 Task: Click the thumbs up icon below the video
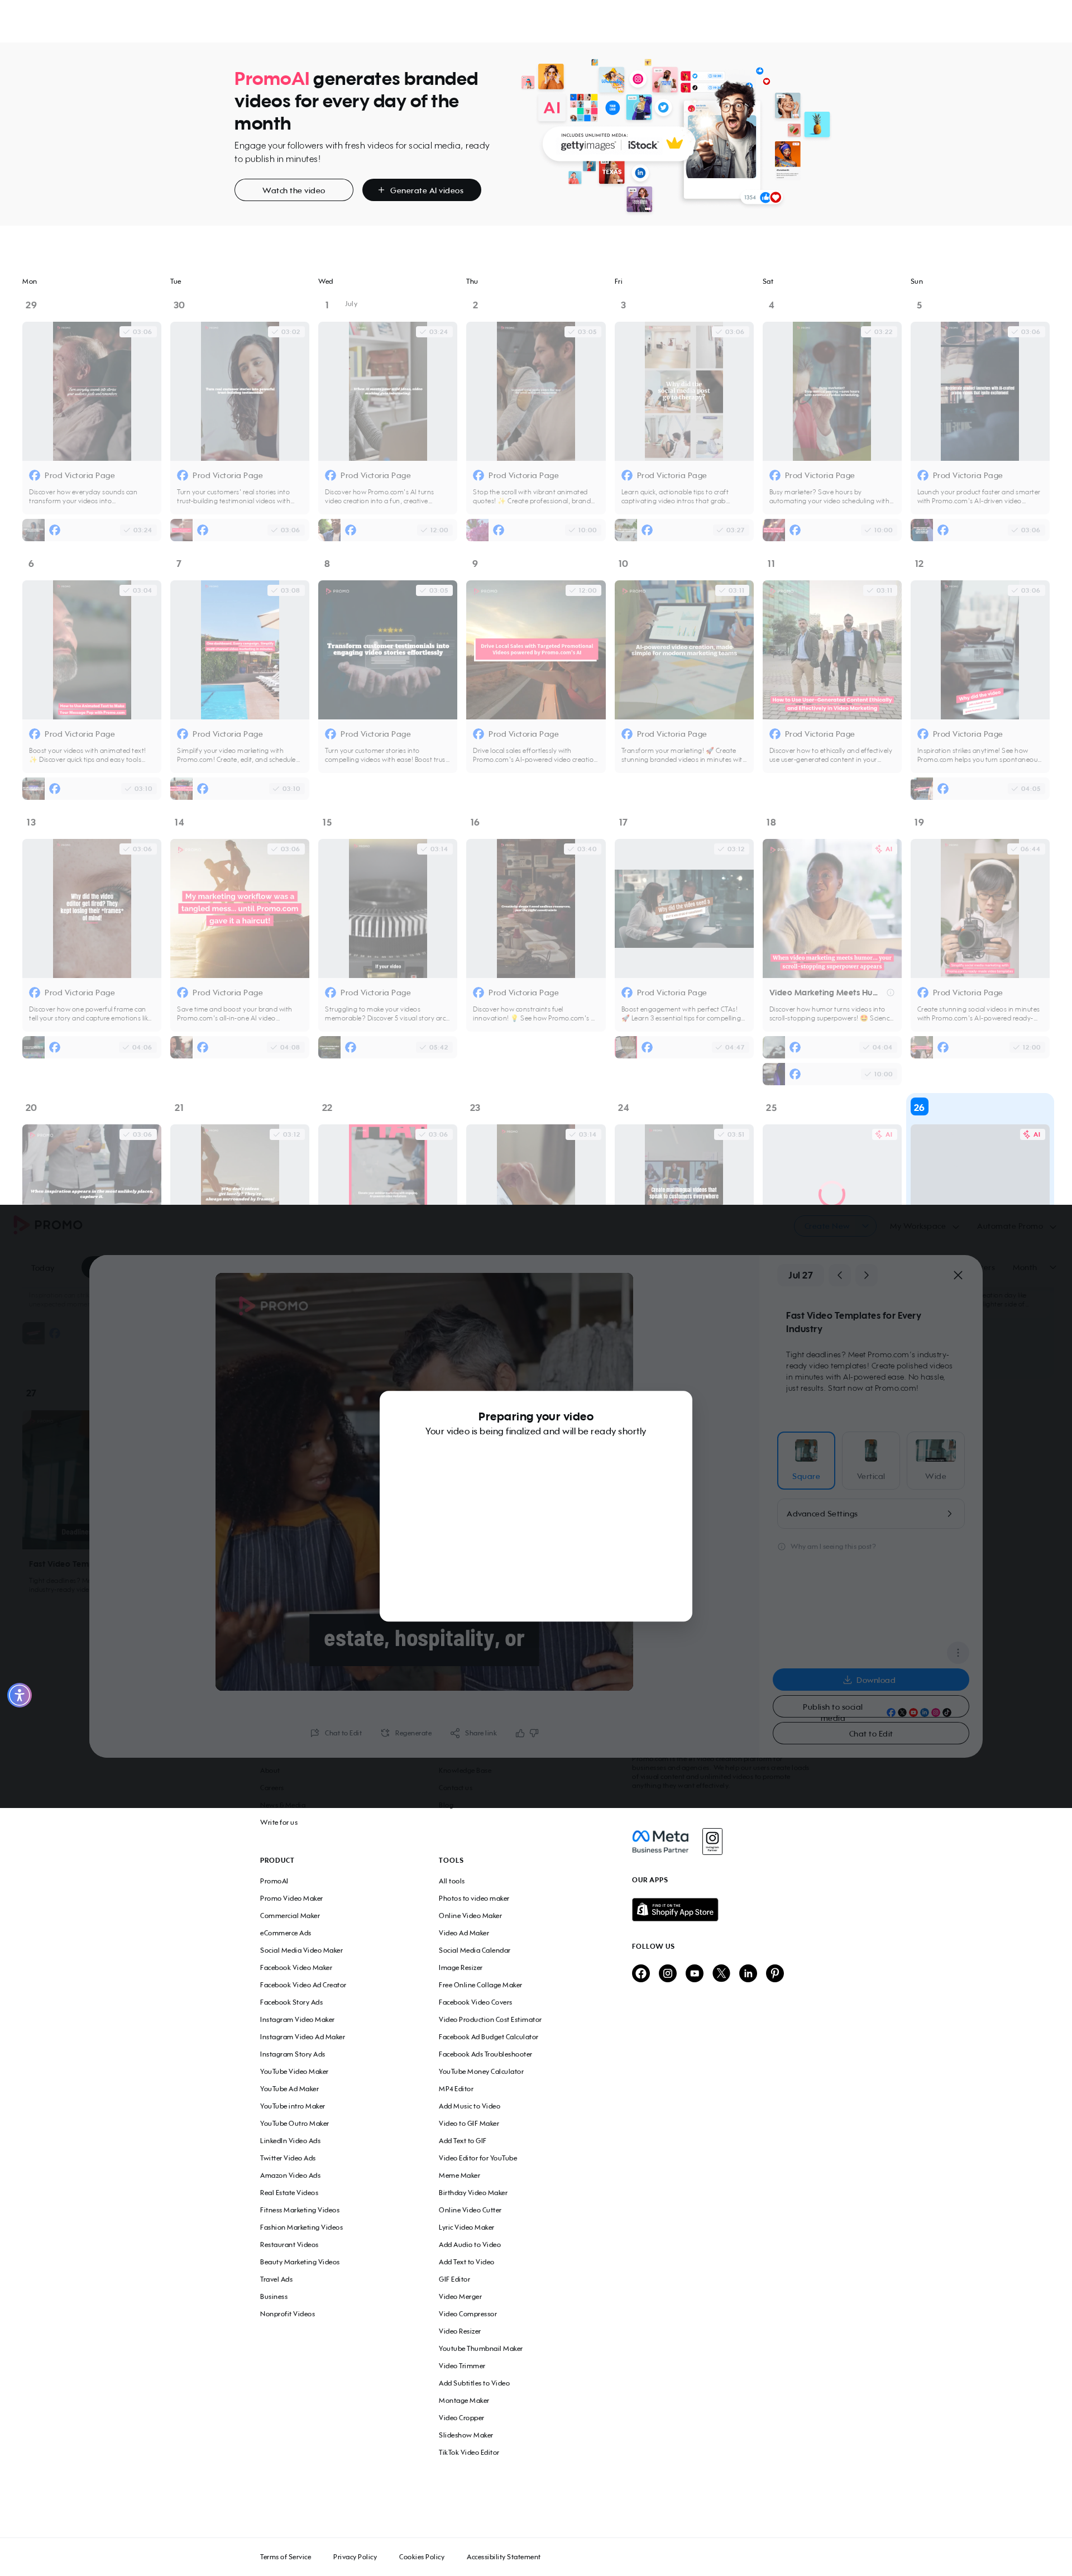(x=520, y=1733)
